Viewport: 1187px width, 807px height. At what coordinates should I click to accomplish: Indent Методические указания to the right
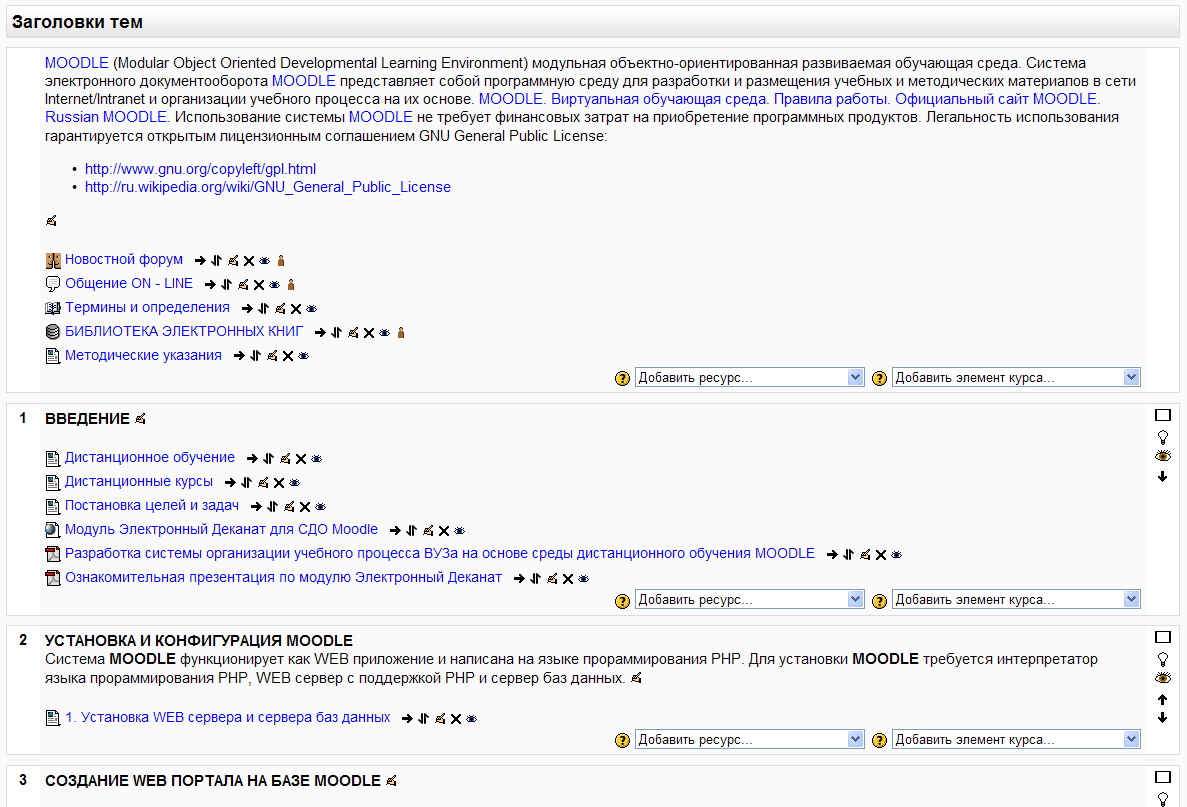point(239,356)
